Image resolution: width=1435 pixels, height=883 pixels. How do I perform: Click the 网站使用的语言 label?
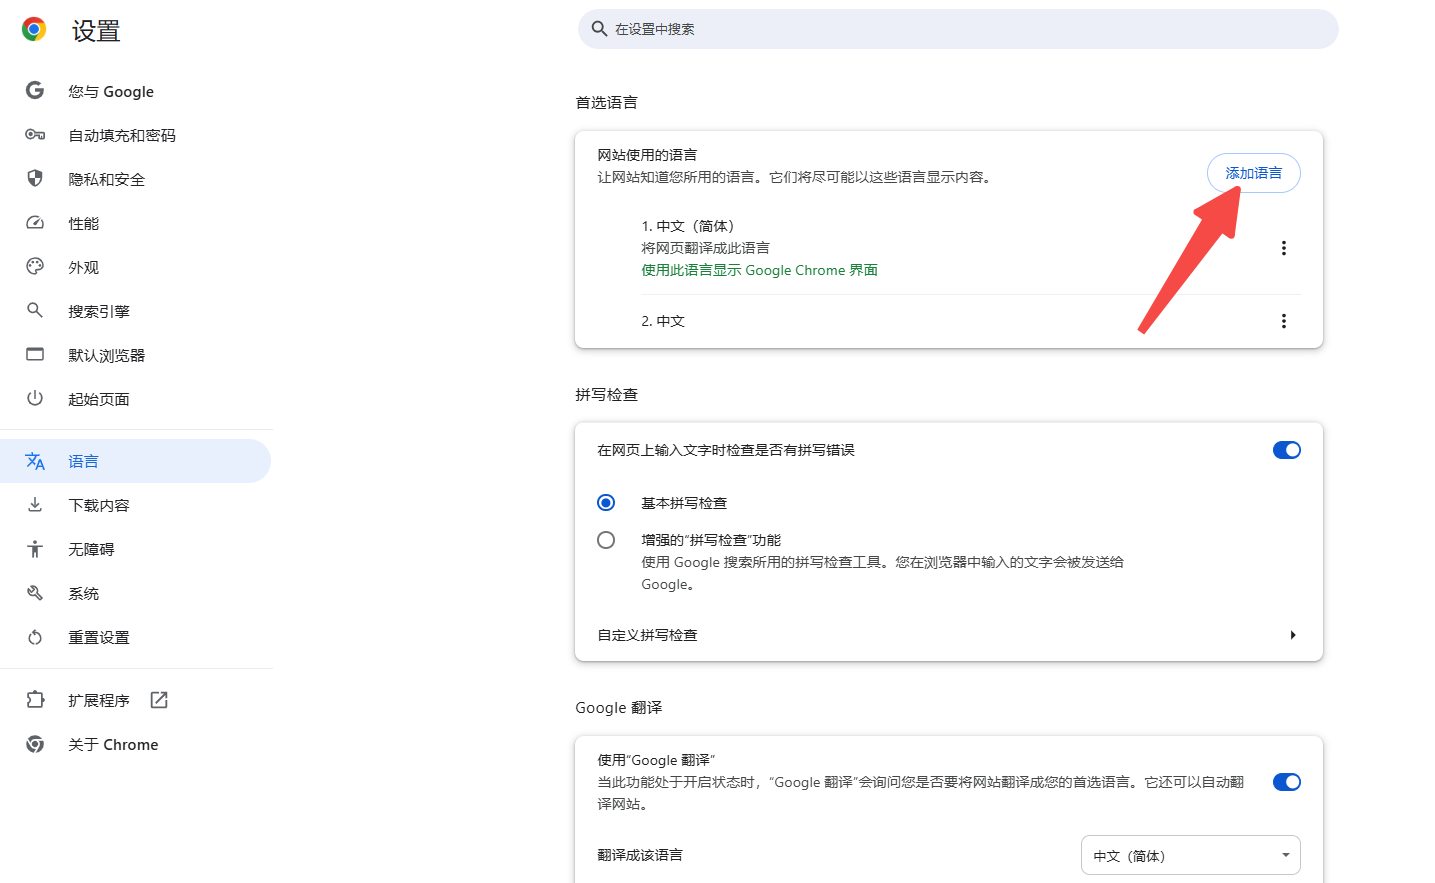point(647,155)
